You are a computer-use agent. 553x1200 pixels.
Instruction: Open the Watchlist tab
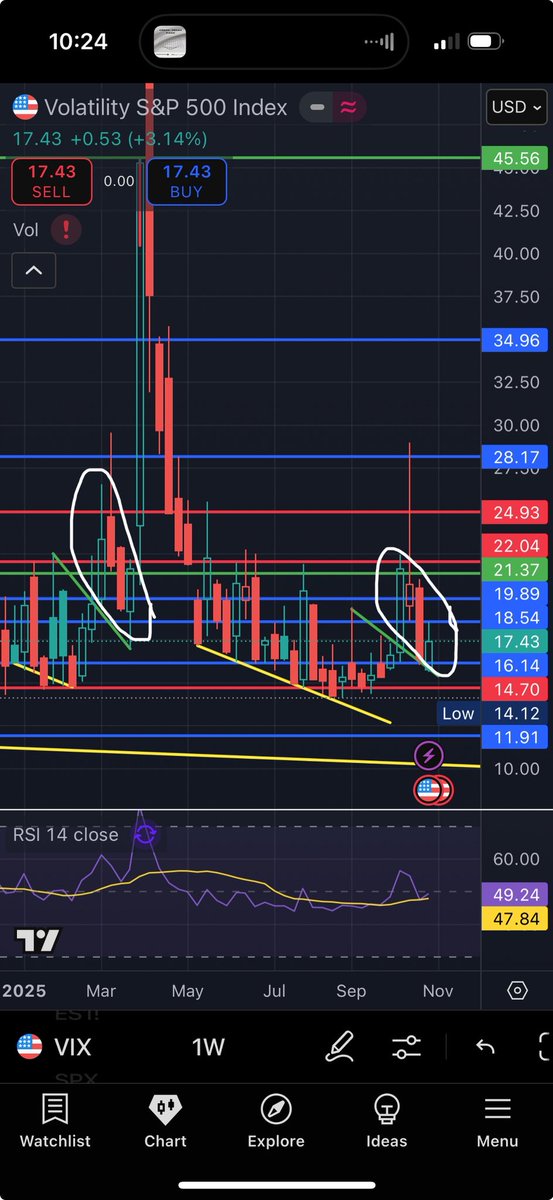[55, 1121]
